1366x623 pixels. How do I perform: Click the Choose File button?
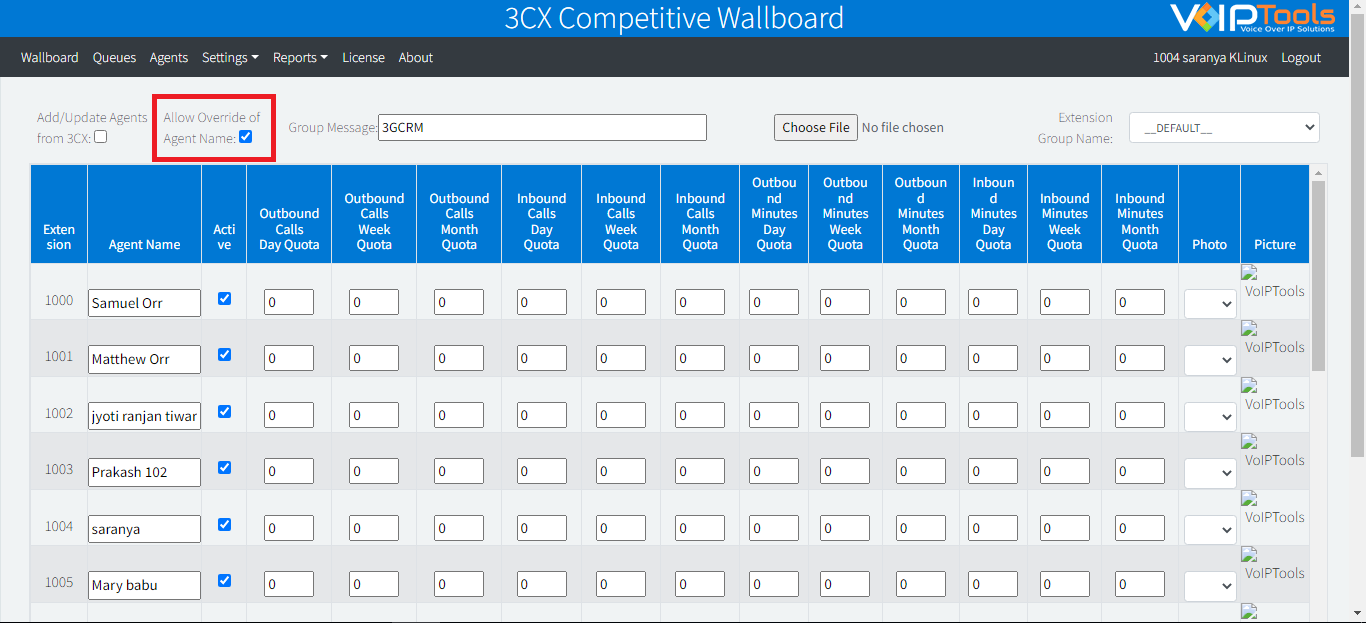pos(816,127)
